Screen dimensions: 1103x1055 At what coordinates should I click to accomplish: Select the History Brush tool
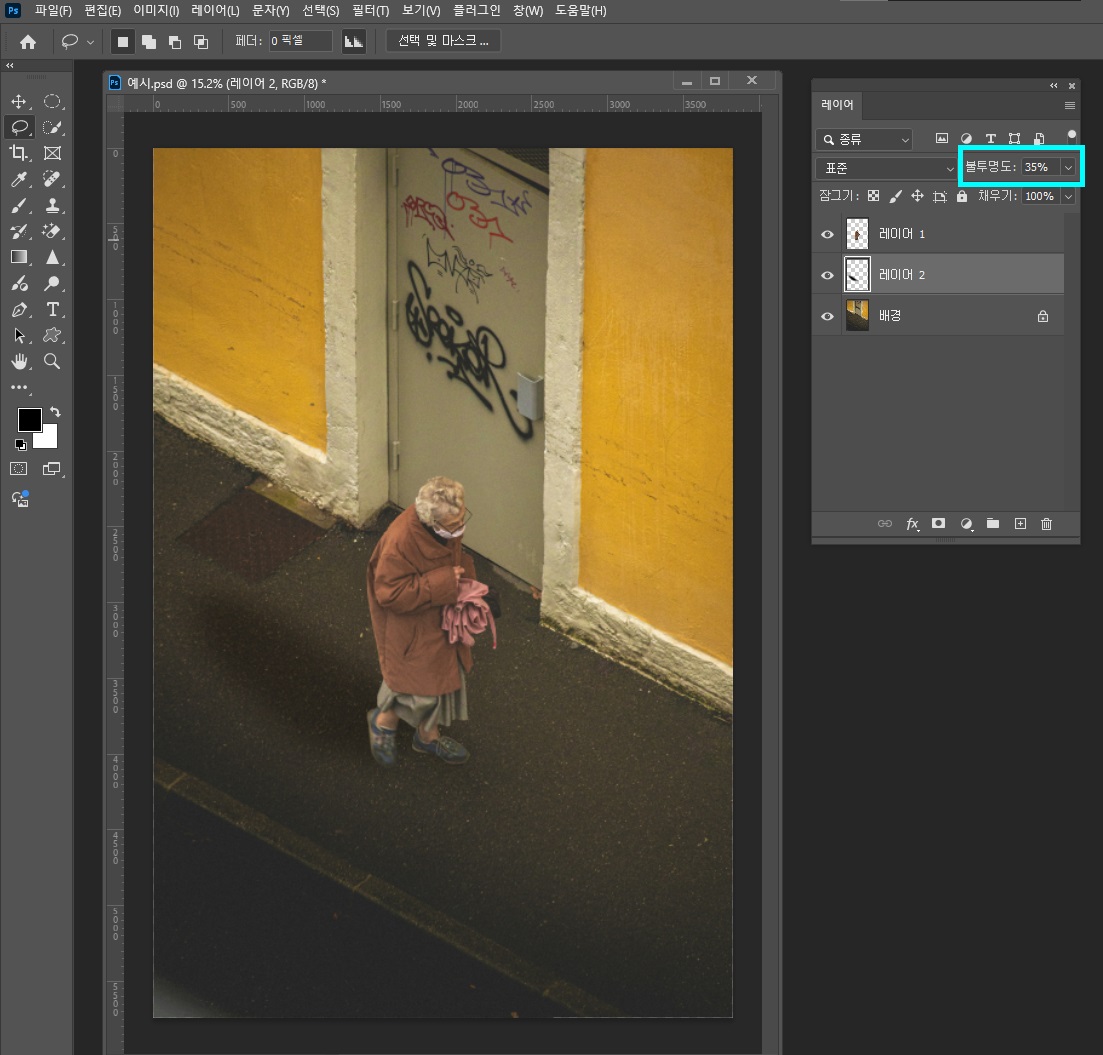click(x=19, y=231)
